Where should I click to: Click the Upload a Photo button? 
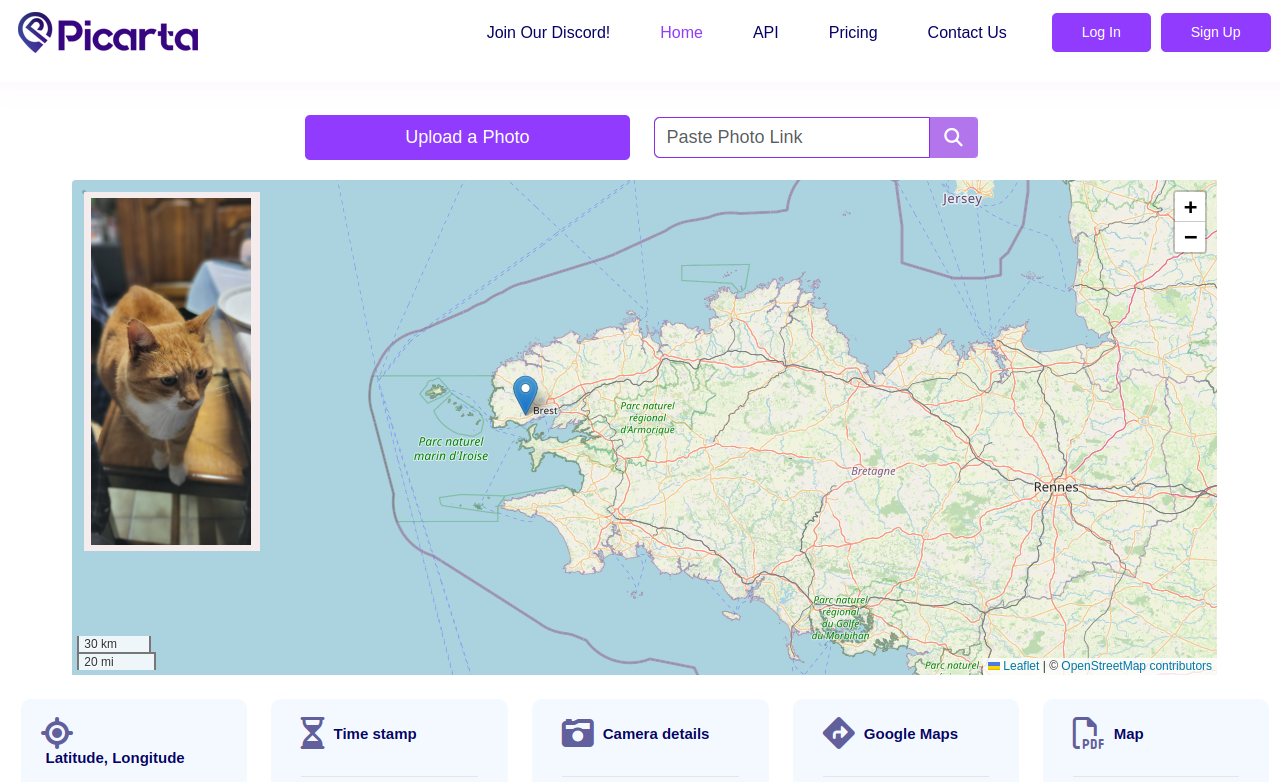click(x=467, y=137)
